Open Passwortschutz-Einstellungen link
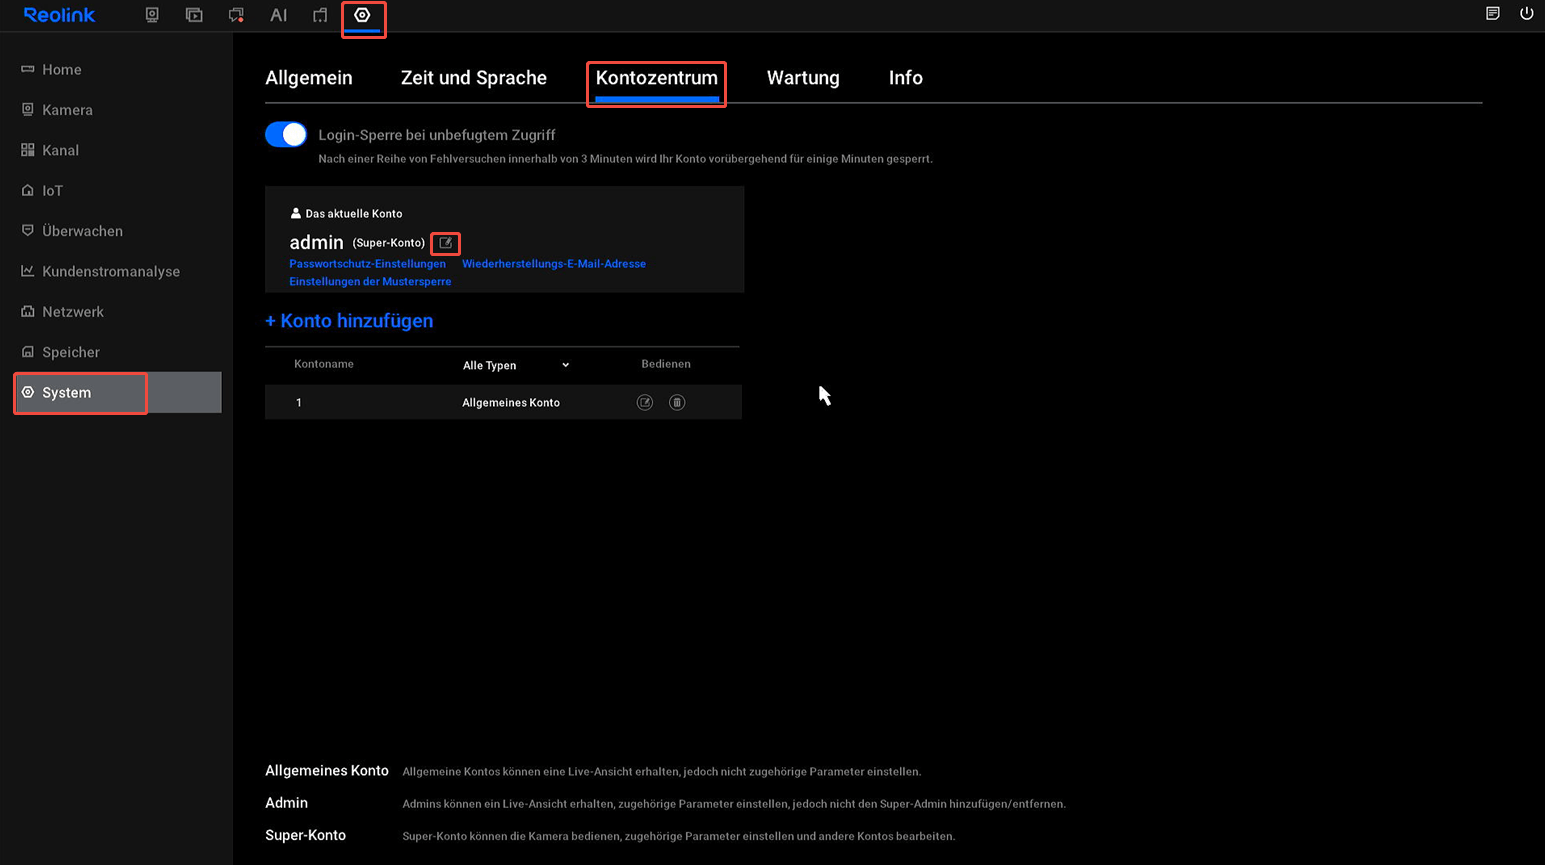 [x=367, y=264]
